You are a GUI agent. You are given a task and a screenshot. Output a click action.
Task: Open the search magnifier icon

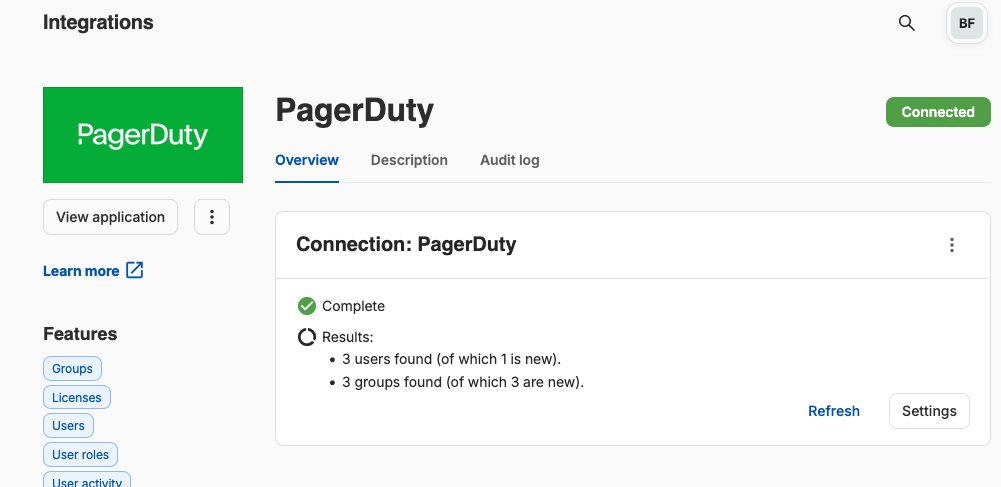pos(907,23)
